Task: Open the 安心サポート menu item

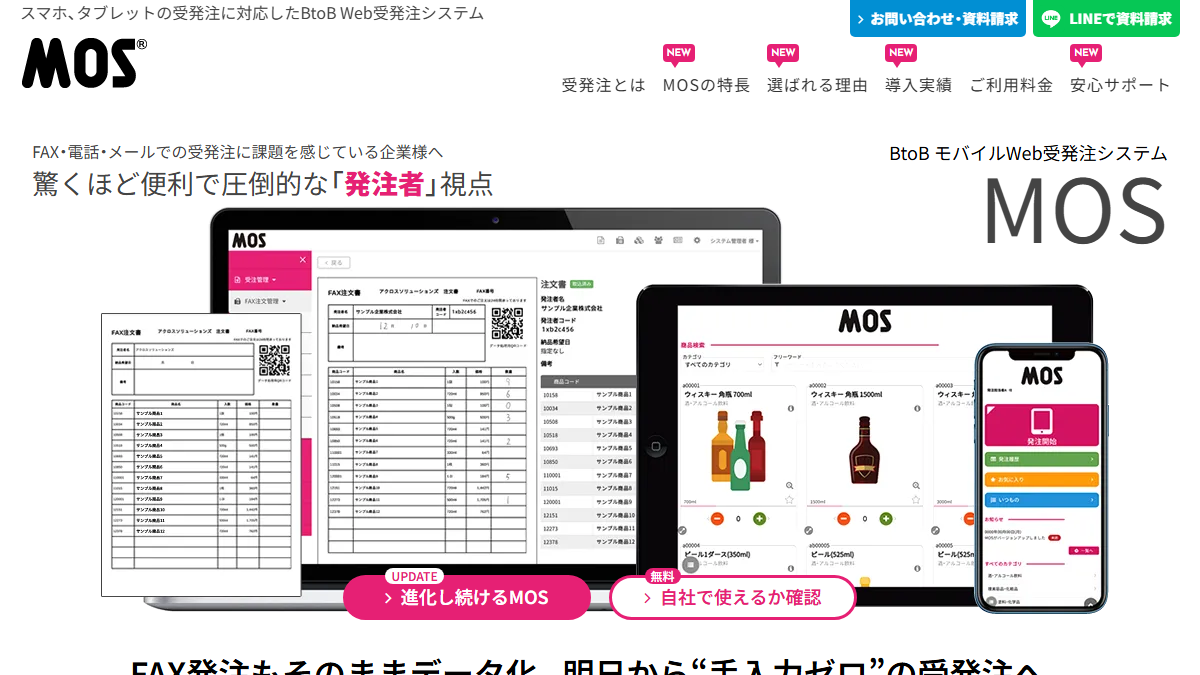Action: point(1120,85)
